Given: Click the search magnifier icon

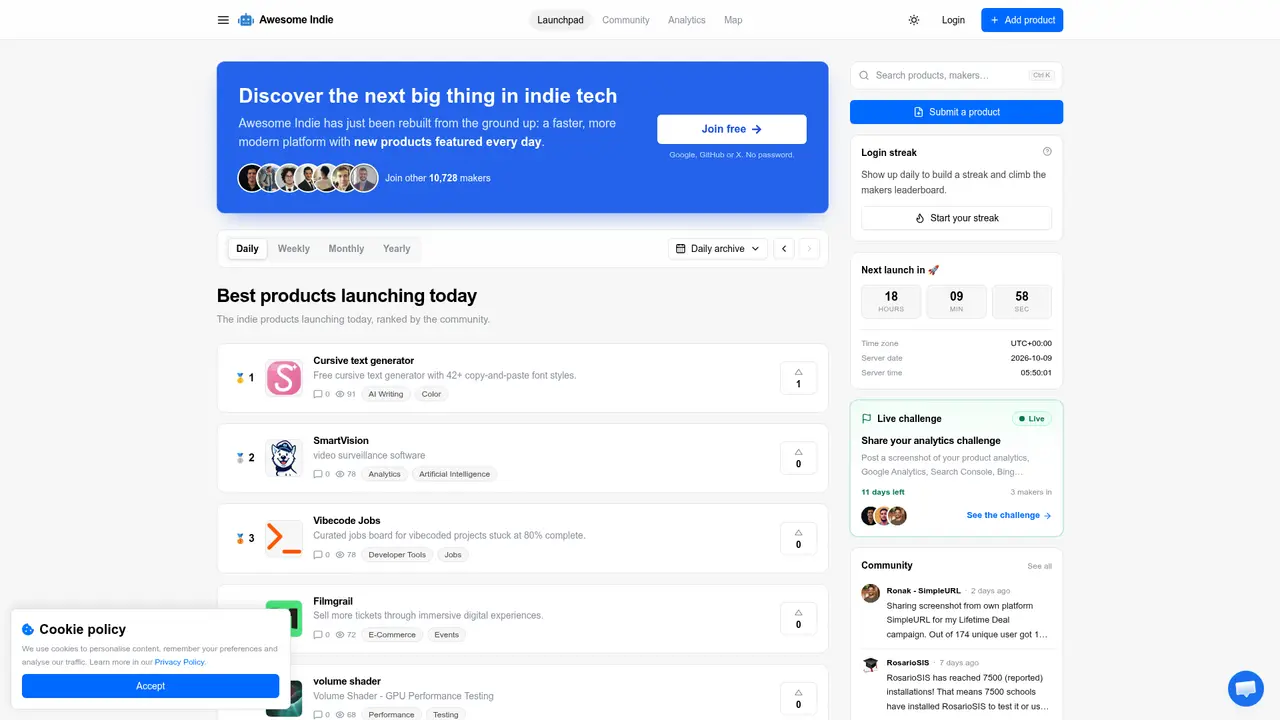Looking at the screenshot, I should click(864, 75).
